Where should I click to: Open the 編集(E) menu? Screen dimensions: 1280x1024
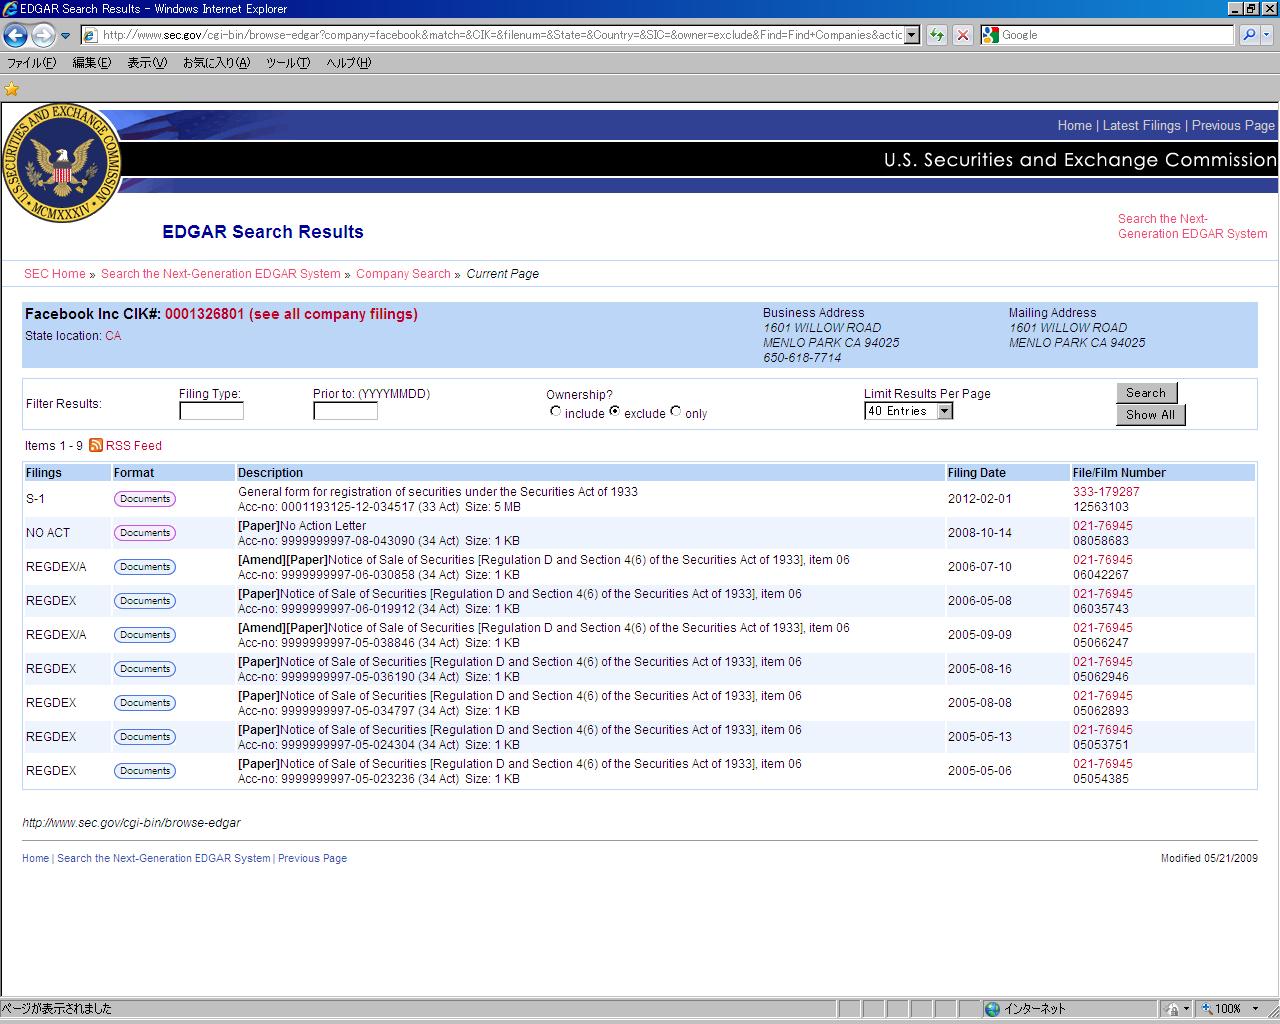[91, 63]
